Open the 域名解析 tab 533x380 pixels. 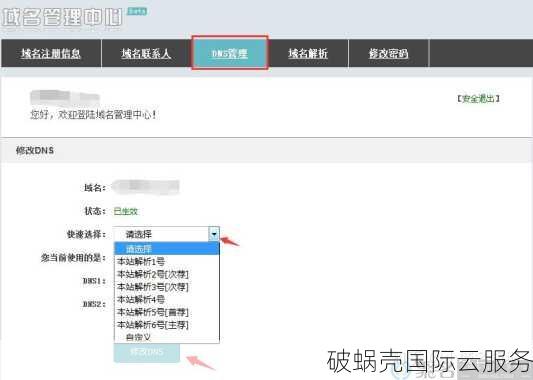coord(308,53)
